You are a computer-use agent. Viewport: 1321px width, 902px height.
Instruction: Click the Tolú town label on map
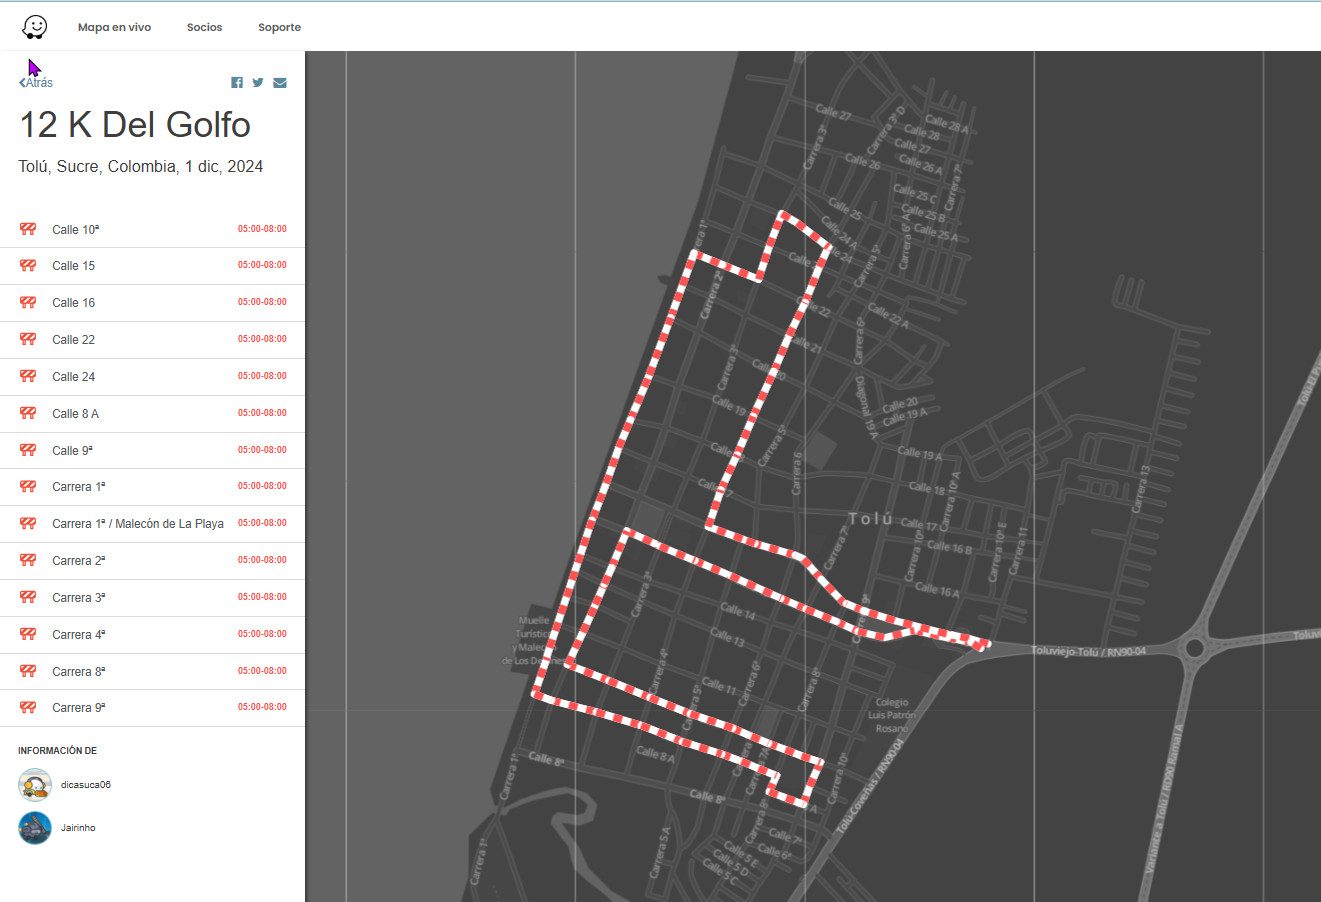(x=870, y=519)
